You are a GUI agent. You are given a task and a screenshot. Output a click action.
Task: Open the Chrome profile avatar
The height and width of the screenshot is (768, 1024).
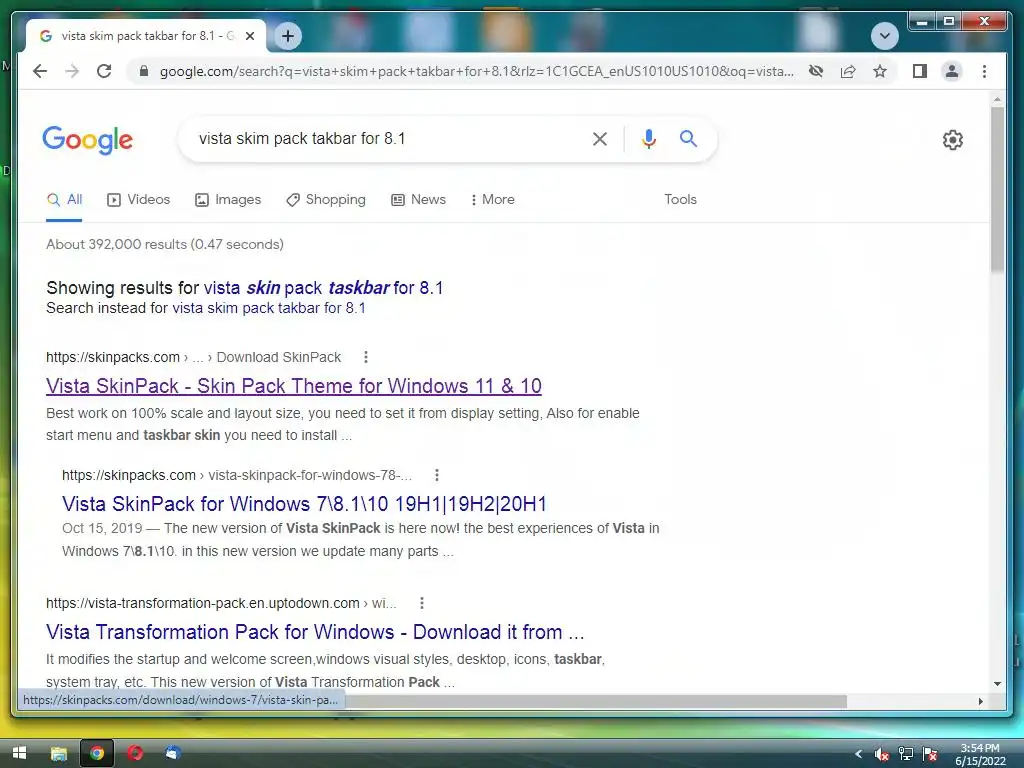click(x=952, y=71)
